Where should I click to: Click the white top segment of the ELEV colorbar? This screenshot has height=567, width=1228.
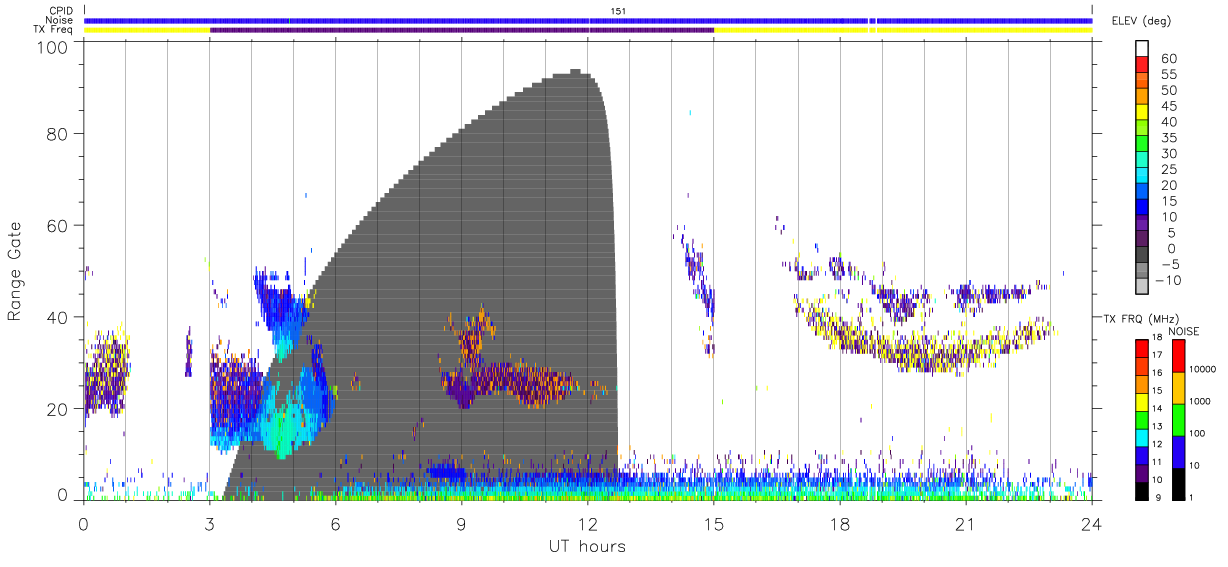tap(1141, 49)
